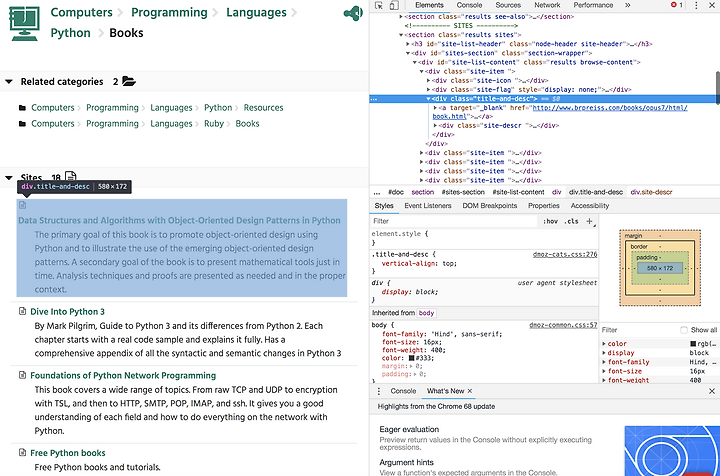
Task: Select the Styles tab
Action: (x=384, y=206)
